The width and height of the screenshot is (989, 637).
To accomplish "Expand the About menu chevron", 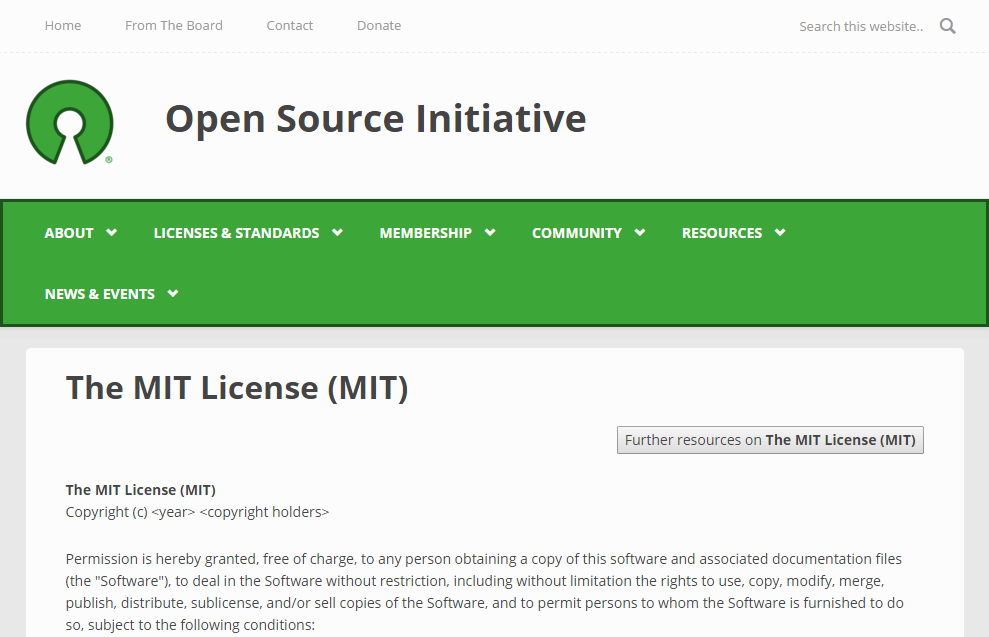I will (x=112, y=232).
